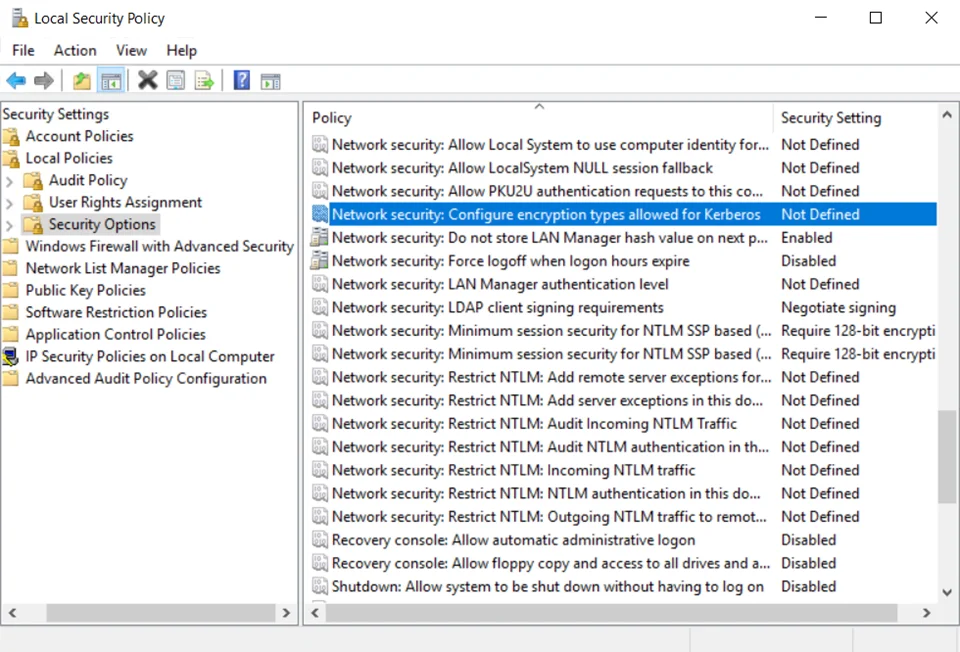The height and width of the screenshot is (652, 960).
Task: Click the console tree pane scroll right arrow
Action: tap(286, 612)
